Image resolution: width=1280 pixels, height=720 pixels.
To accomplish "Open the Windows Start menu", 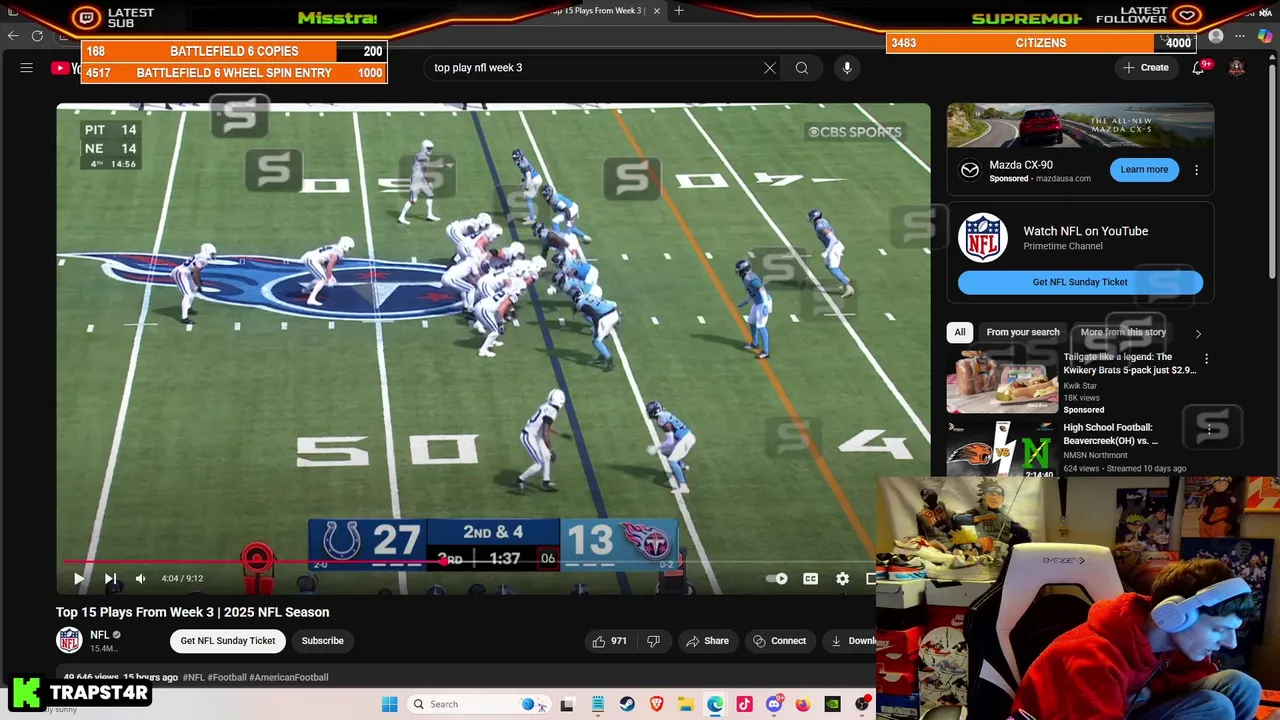I will [390, 704].
